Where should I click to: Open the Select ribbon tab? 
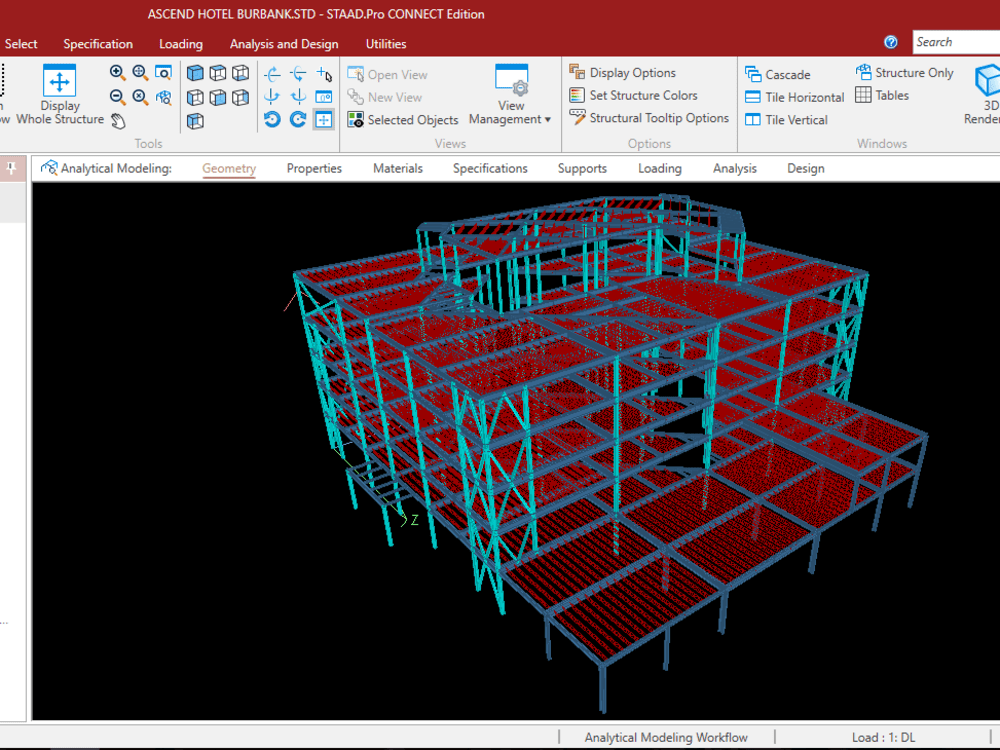pyautogui.click(x=21, y=44)
